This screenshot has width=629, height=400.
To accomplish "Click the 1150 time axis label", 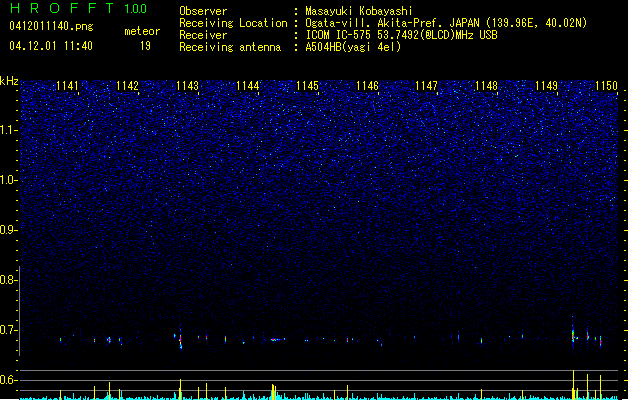I will (x=606, y=86).
